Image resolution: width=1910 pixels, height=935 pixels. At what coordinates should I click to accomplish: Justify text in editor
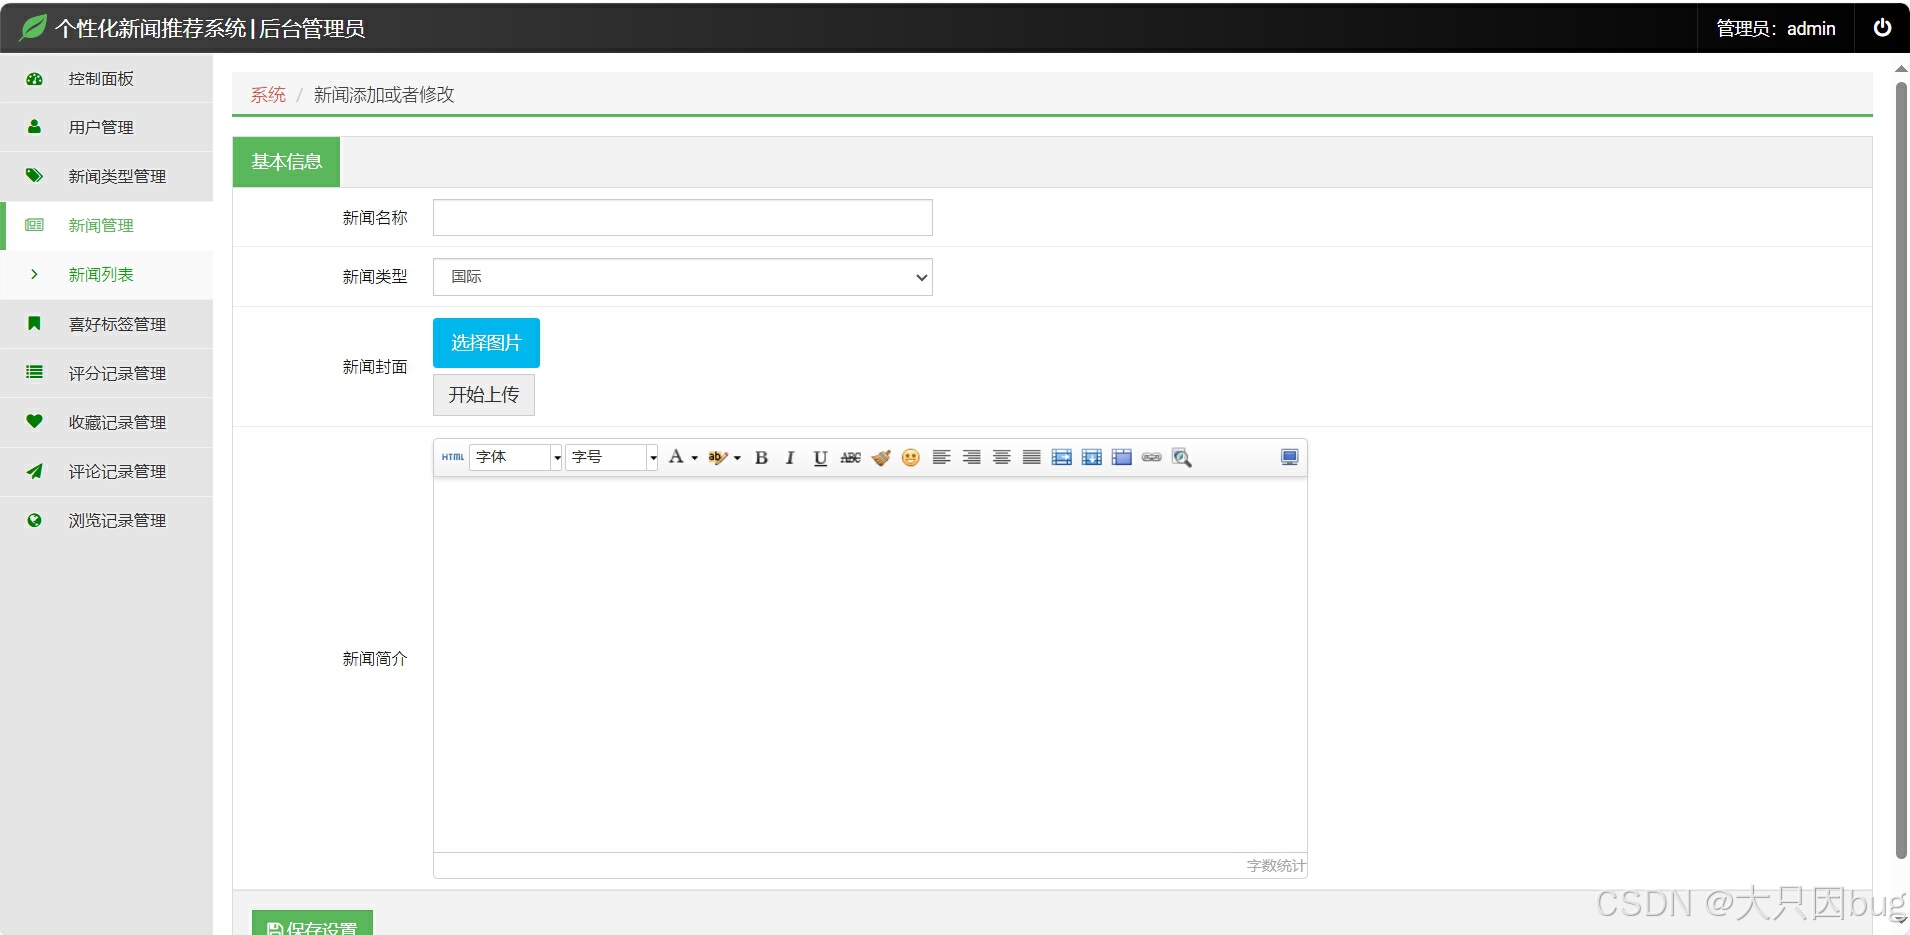(1031, 457)
